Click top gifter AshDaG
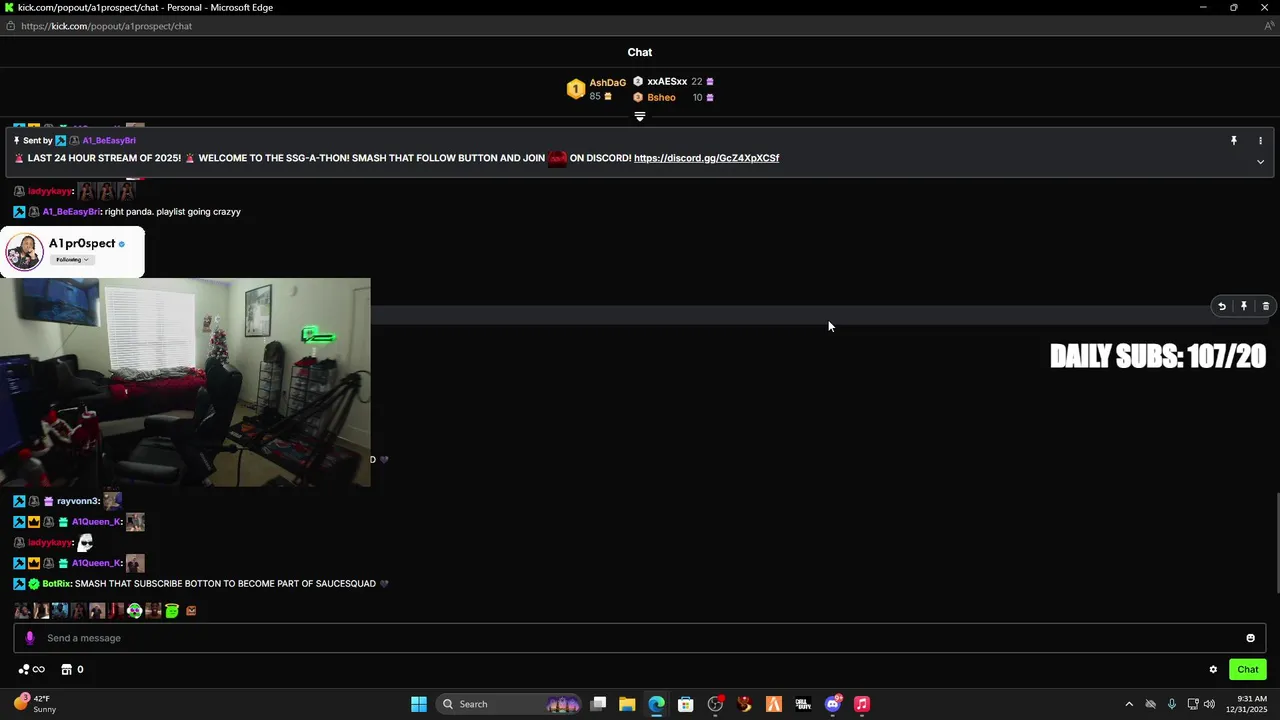The image size is (1280, 720). coord(607,83)
